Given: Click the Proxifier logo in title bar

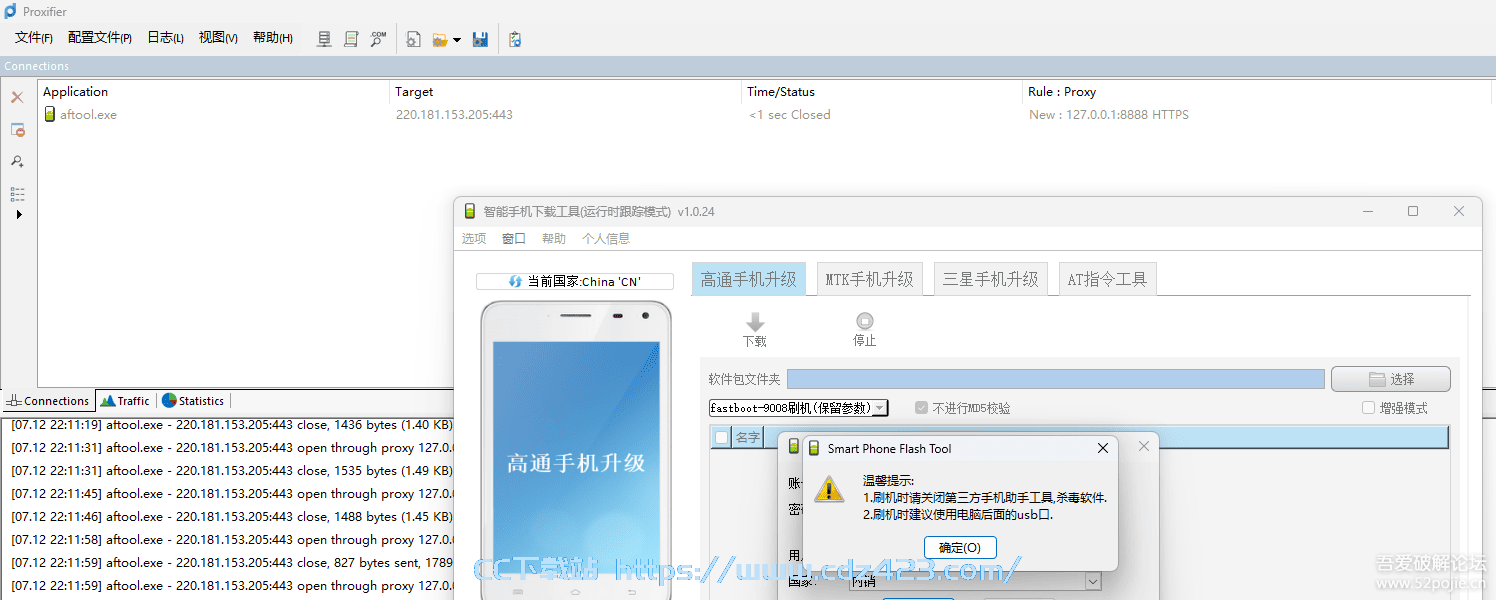Looking at the screenshot, I should (x=10, y=11).
